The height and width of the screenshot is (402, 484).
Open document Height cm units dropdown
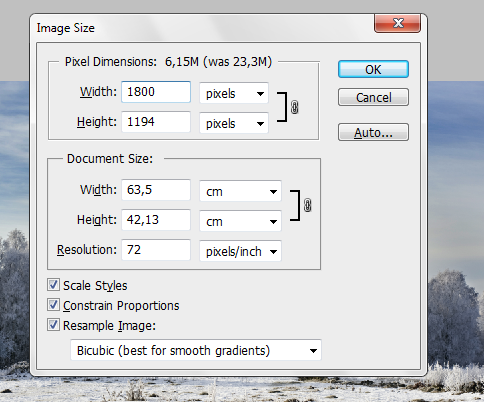tap(241, 221)
